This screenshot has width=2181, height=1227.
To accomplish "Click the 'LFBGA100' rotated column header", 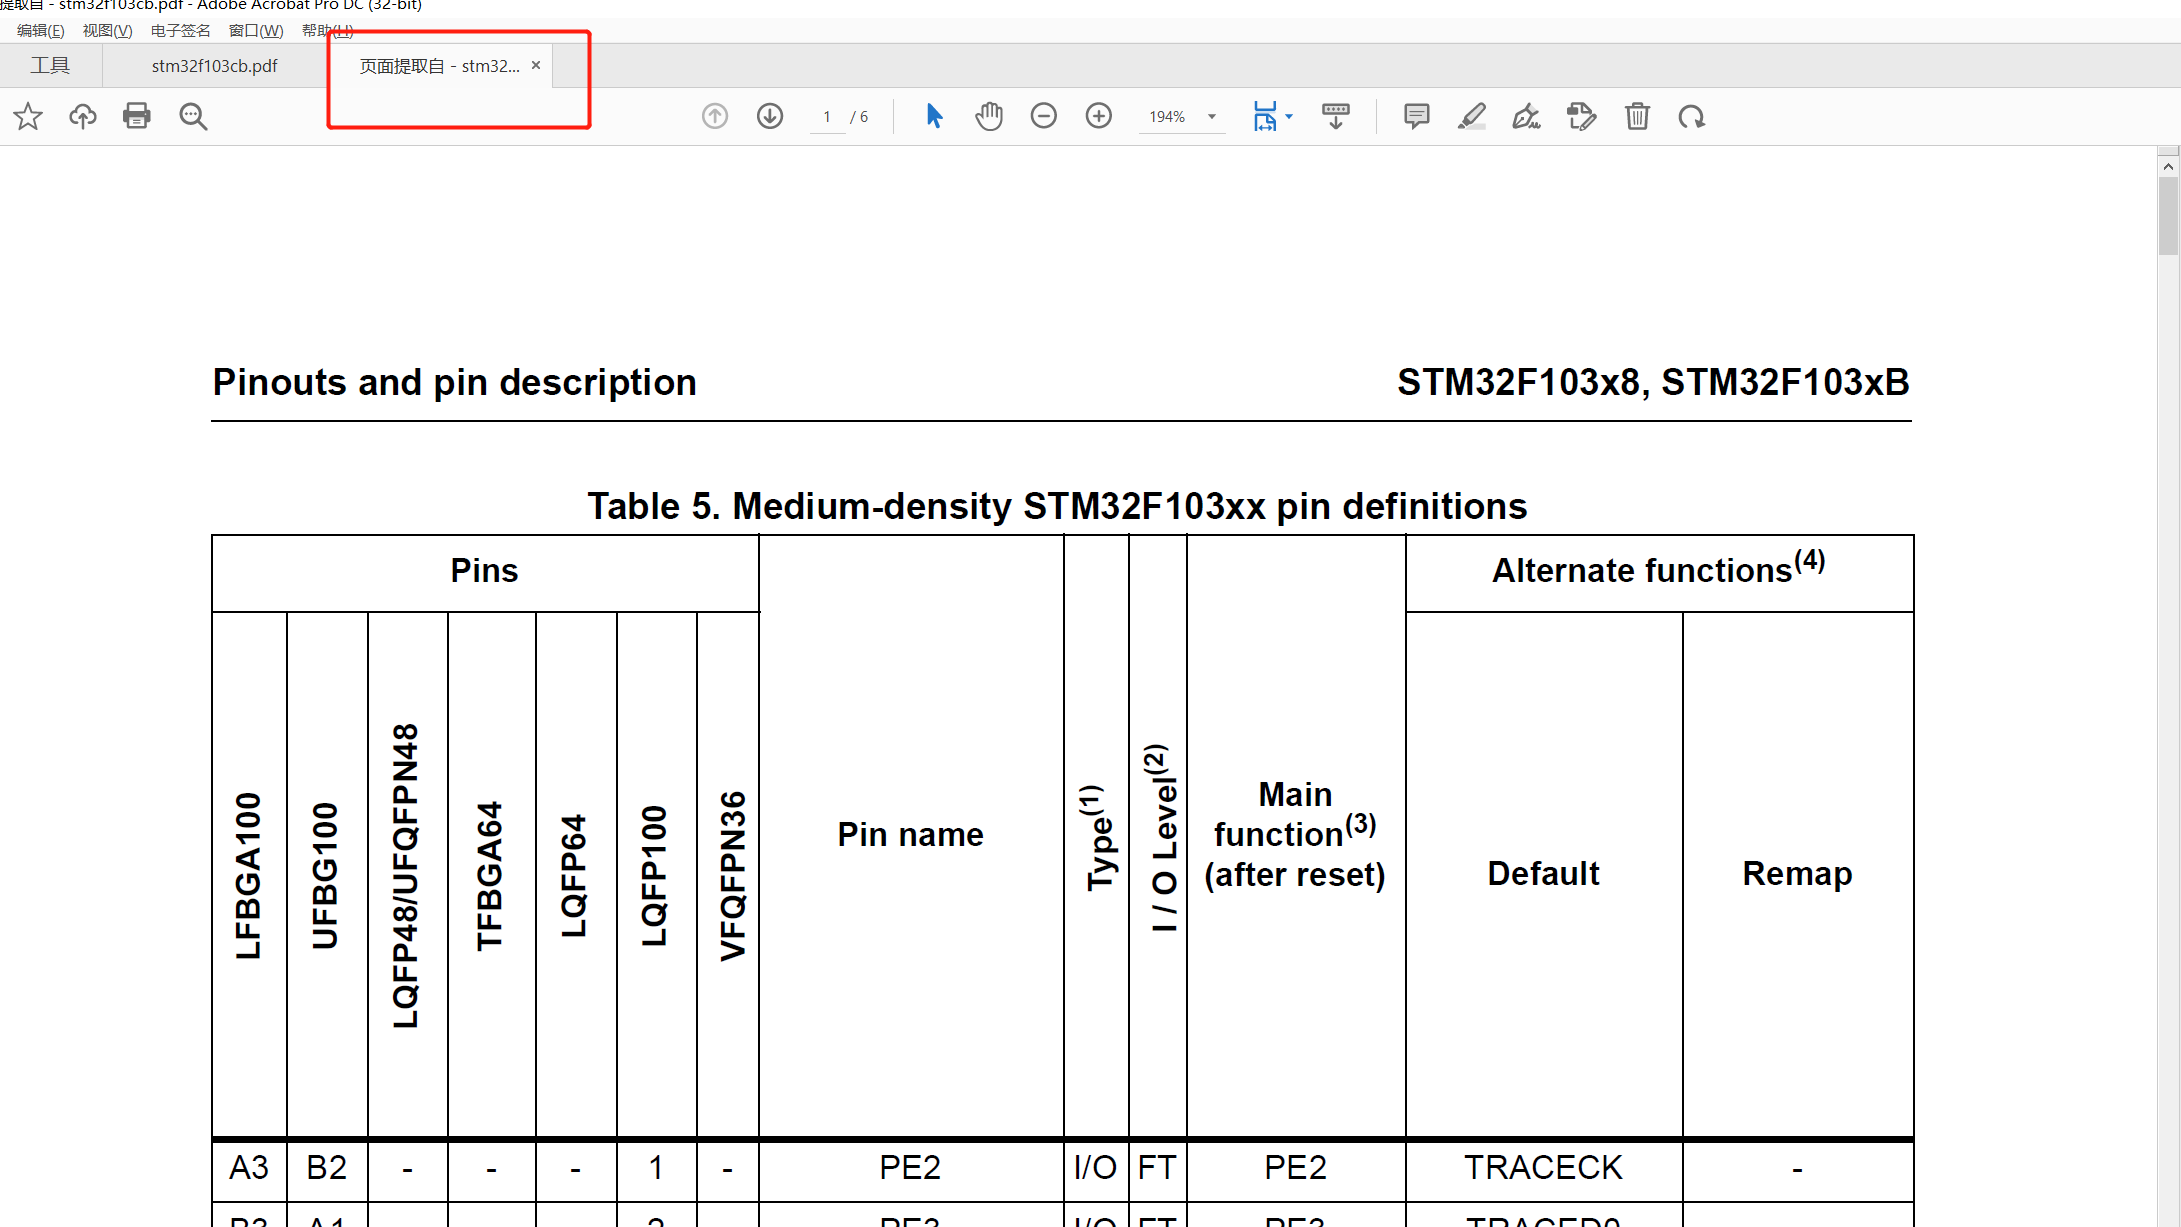I will (x=248, y=876).
